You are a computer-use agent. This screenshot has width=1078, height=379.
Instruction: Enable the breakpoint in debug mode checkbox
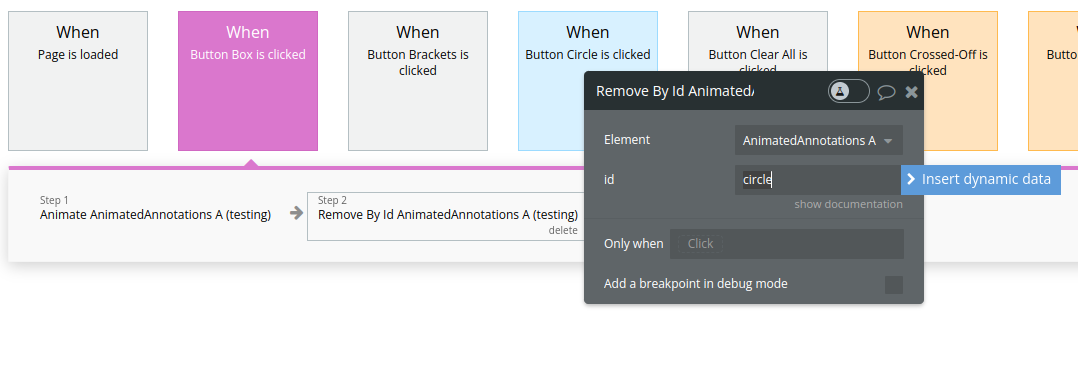pyautogui.click(x=894, y=285)
